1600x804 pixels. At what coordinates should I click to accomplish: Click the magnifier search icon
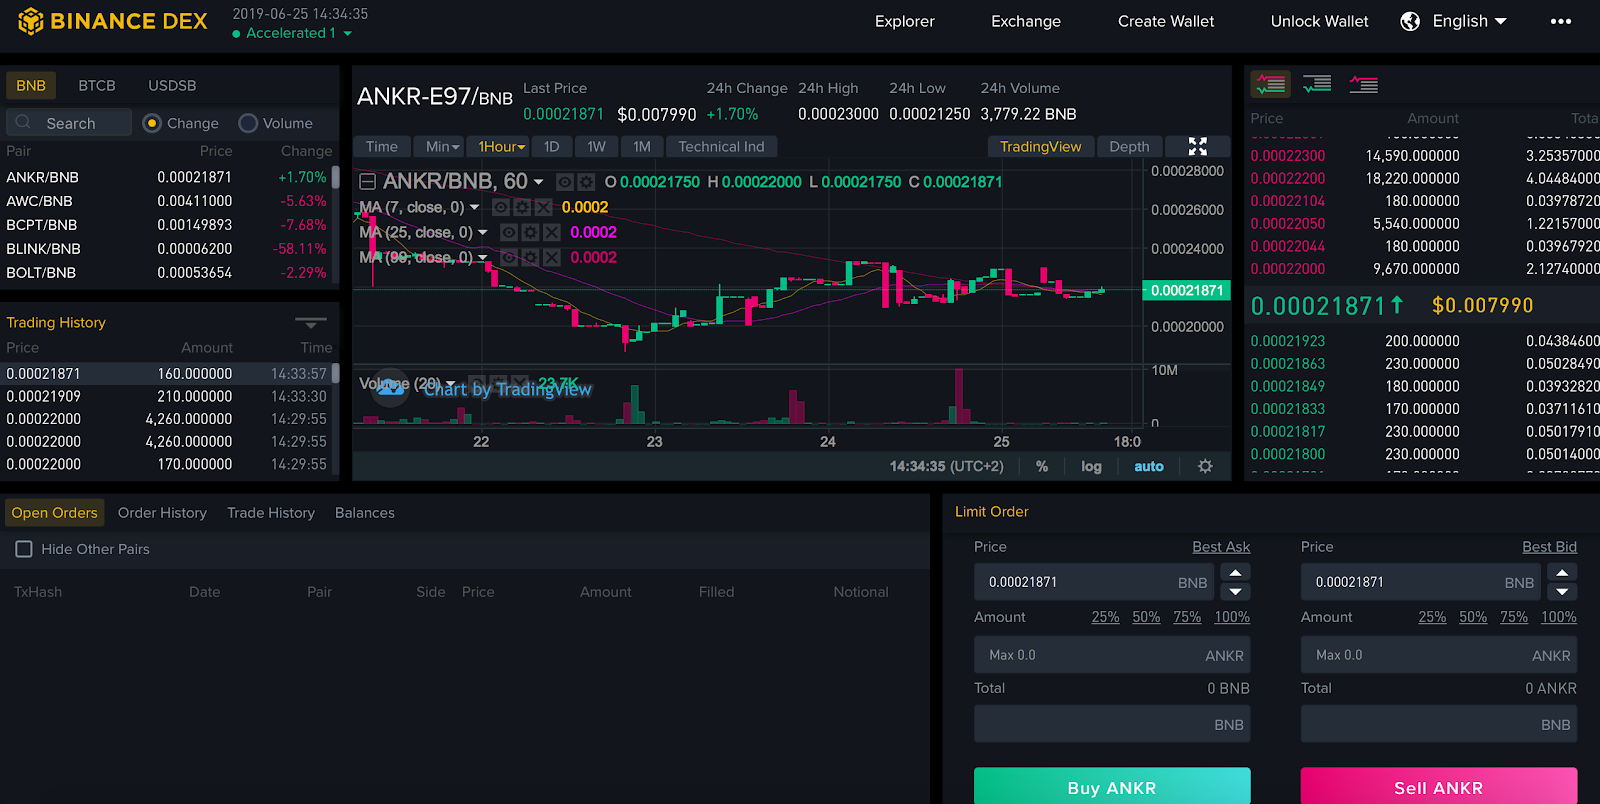23,122
